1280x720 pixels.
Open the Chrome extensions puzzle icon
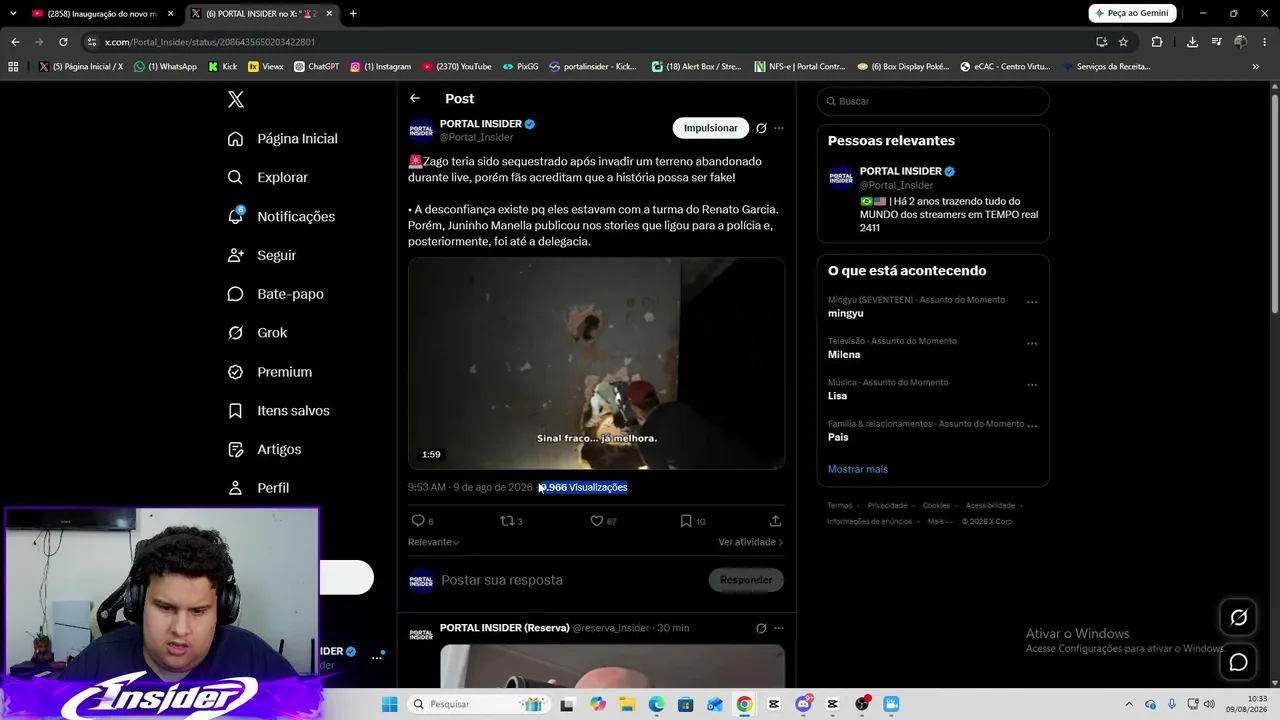pos(1157,42)
